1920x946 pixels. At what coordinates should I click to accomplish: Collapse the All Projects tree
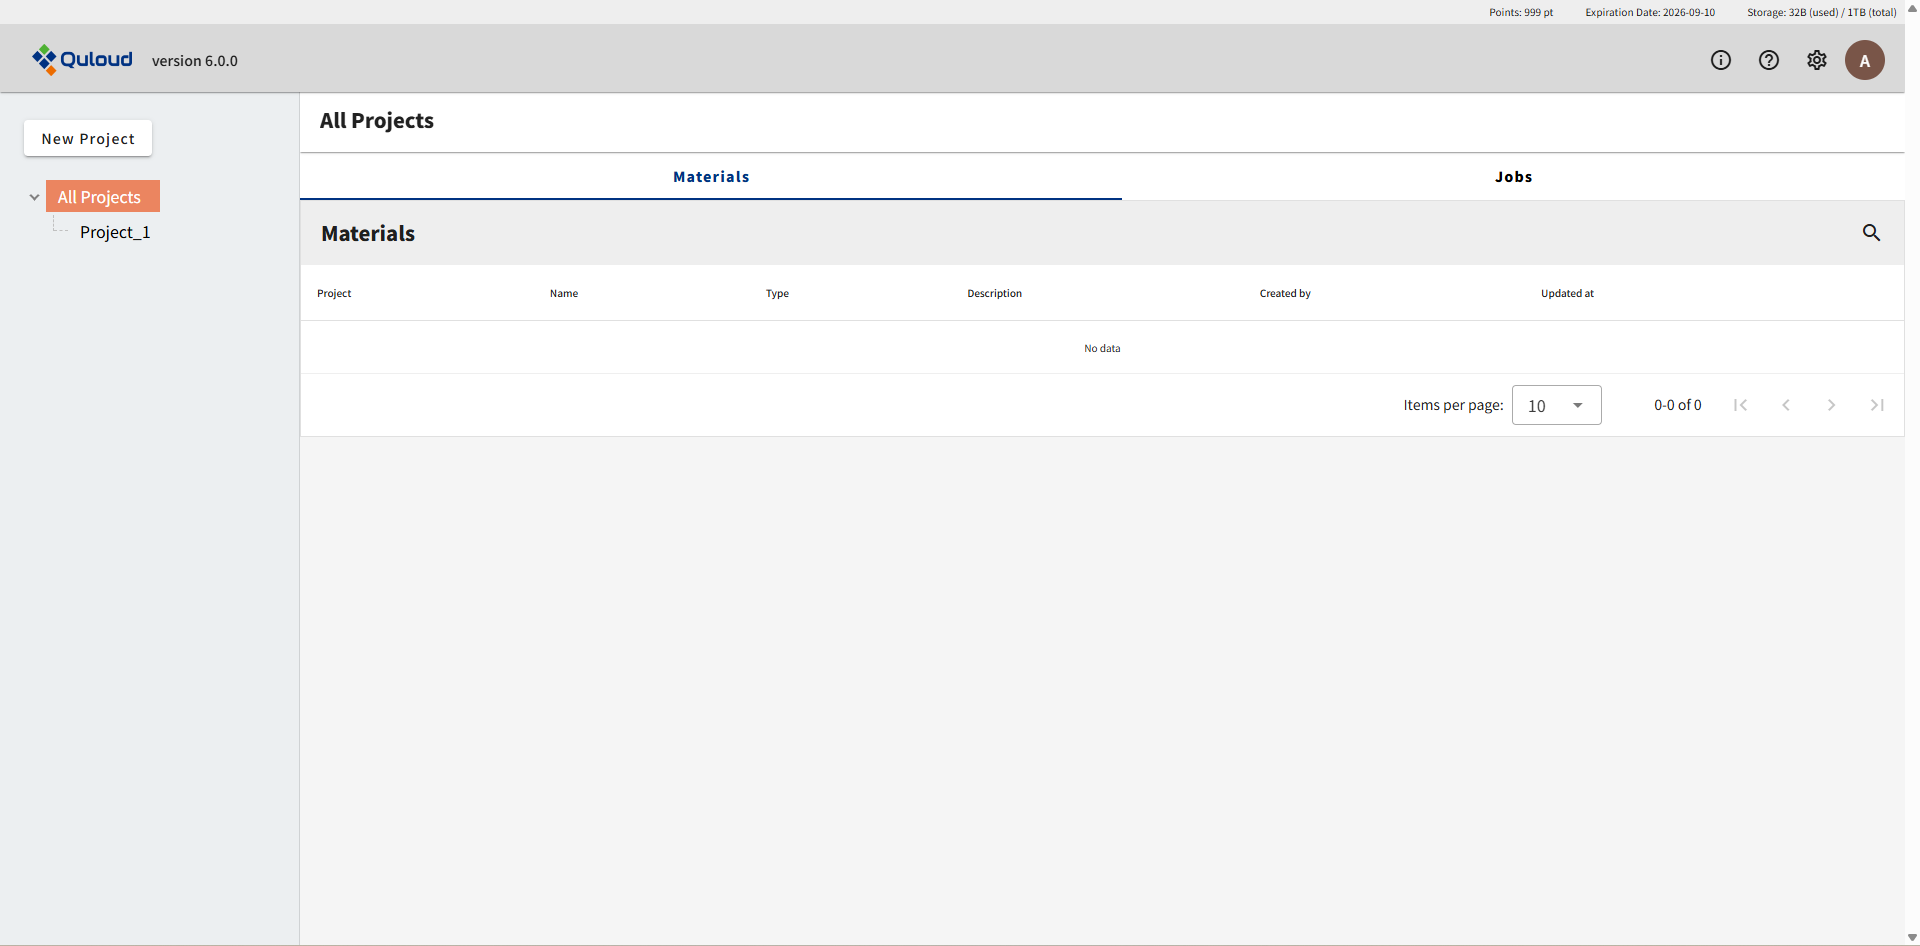click(x=34, y=197)
